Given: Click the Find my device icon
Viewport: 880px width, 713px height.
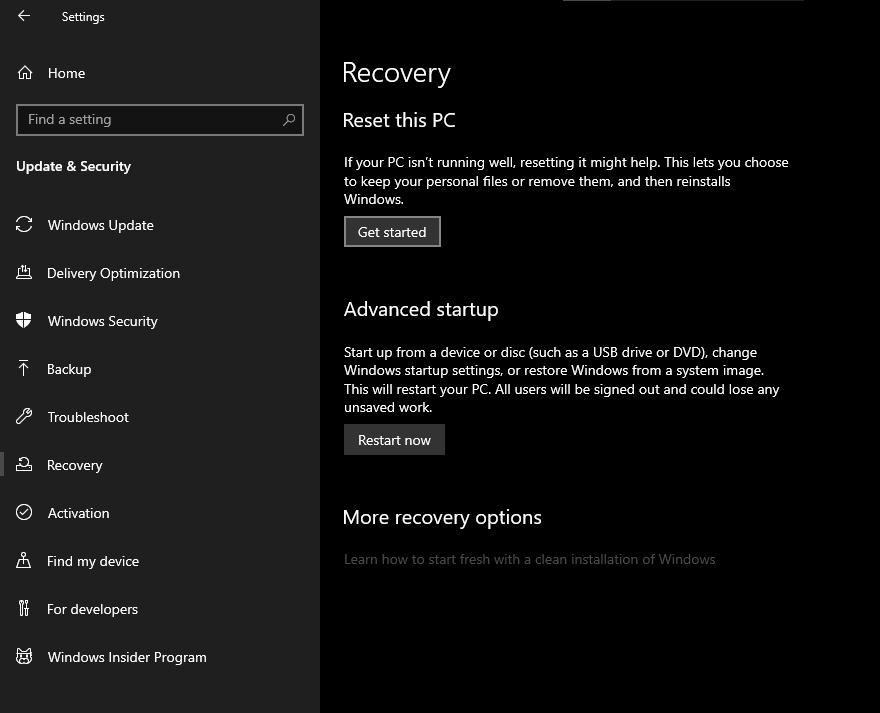Looking at the screenshot, I should [24, 561].
